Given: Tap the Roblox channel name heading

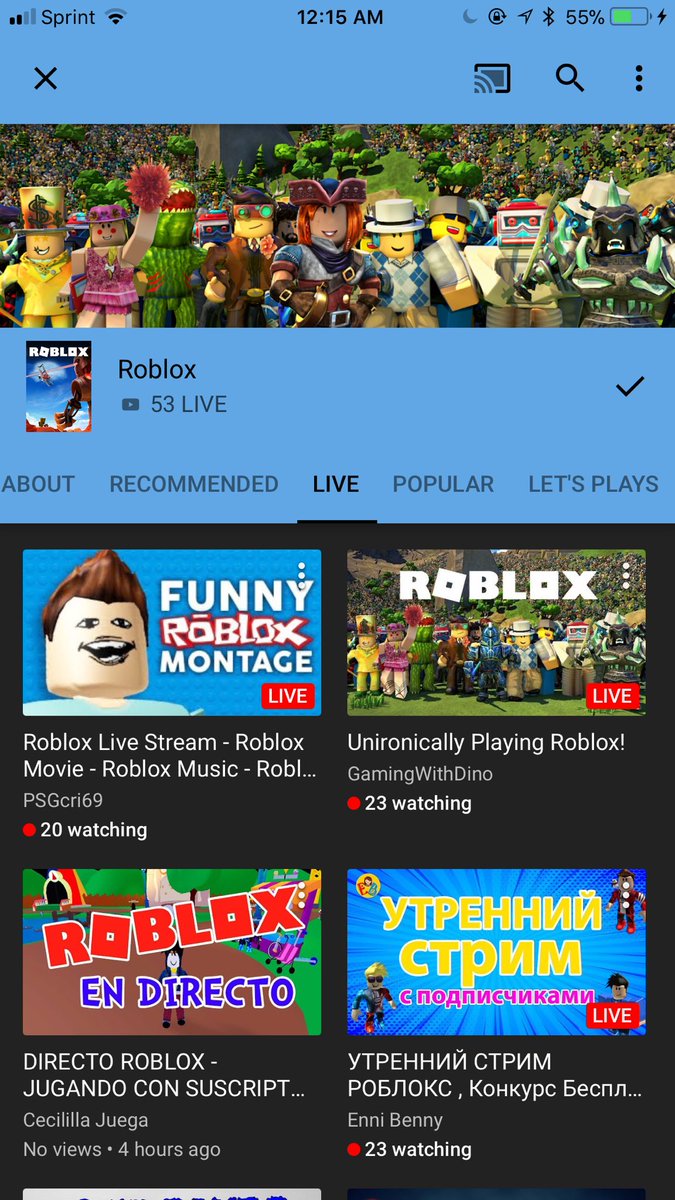Looking at the screenshot, I should [x=157, y=369].
